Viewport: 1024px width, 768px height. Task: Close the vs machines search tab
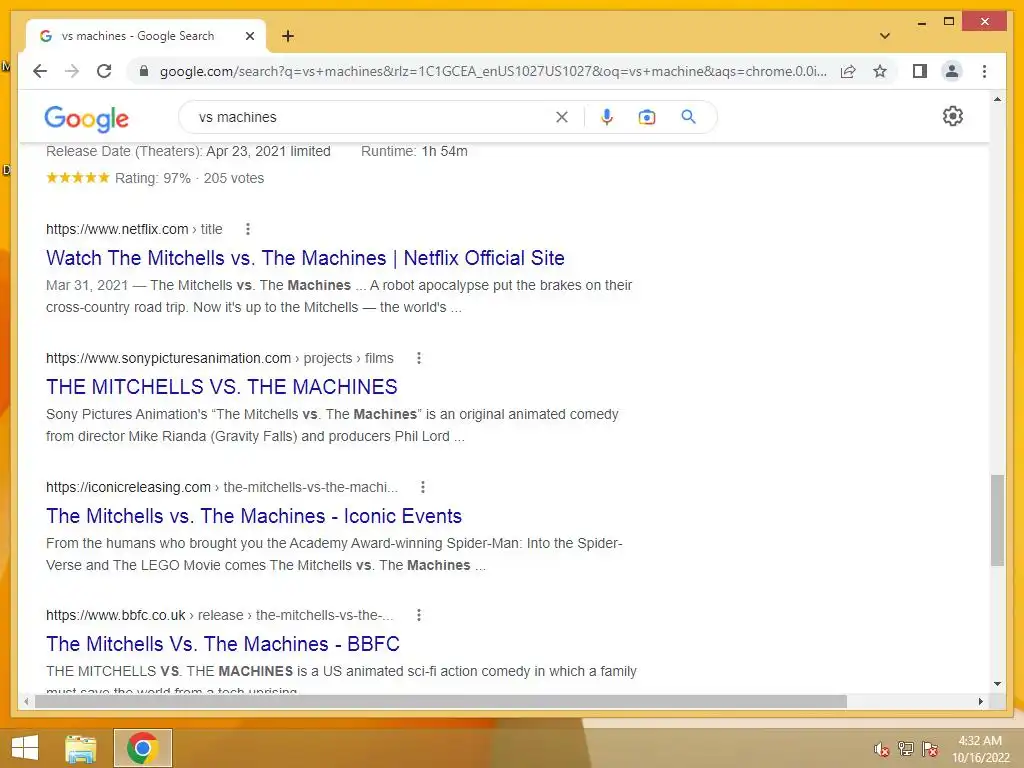[249, 36]
